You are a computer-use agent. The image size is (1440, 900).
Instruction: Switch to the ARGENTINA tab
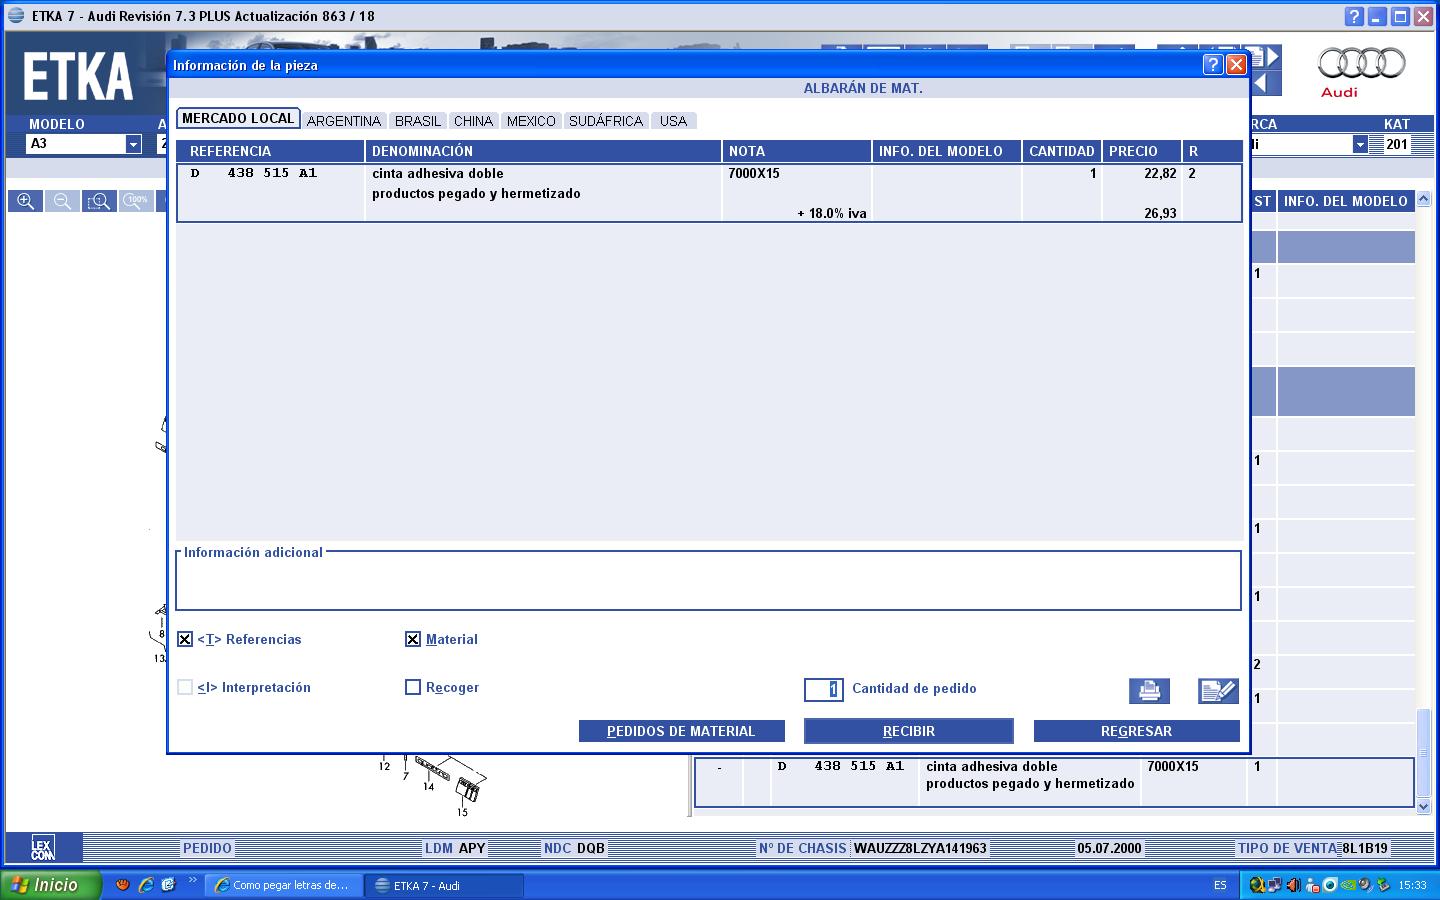point(344,121)
